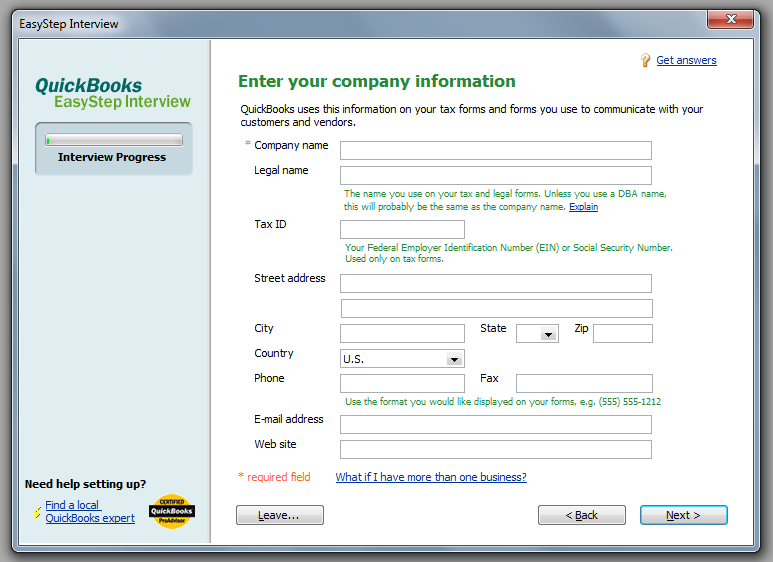Click the E-mail address label
This screenshot has width=773, height=562.
288,419
